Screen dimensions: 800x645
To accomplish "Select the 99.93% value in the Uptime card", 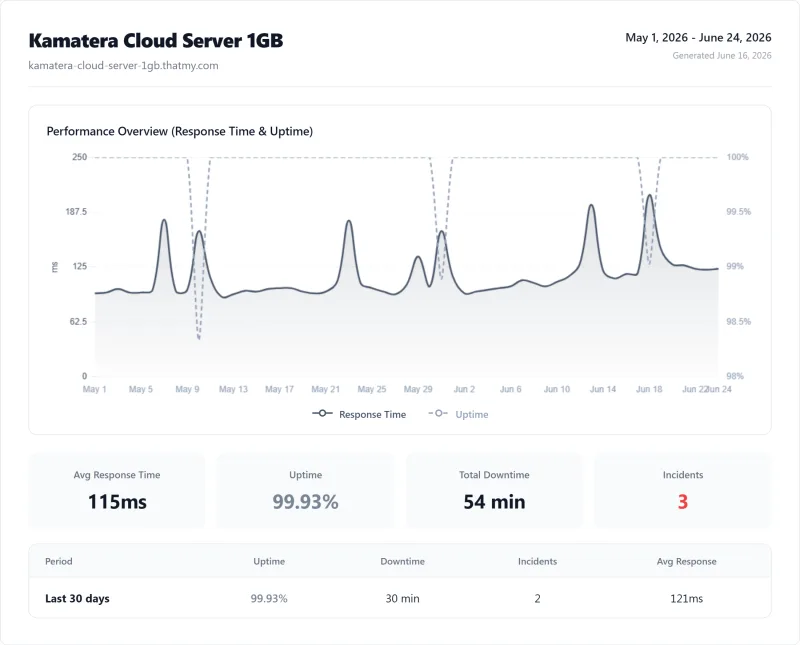I will (x=305, y=502).
